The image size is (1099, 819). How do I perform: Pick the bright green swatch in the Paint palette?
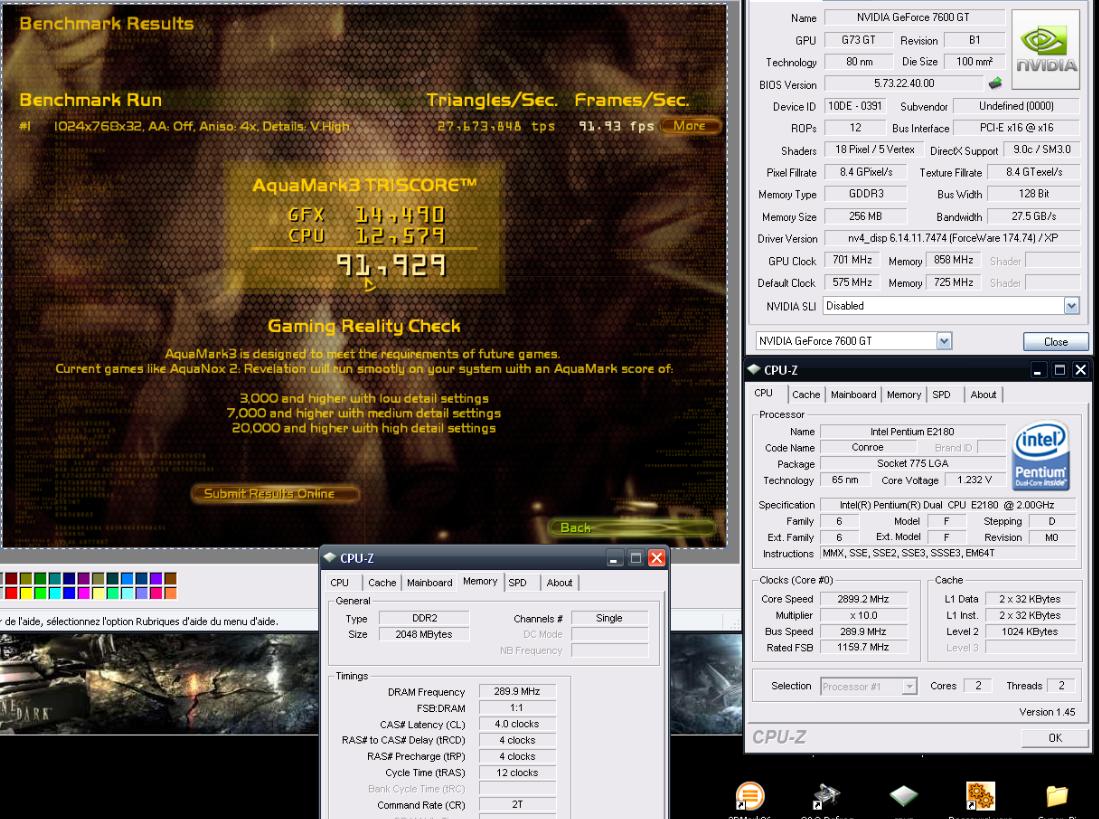coord(40,593)
